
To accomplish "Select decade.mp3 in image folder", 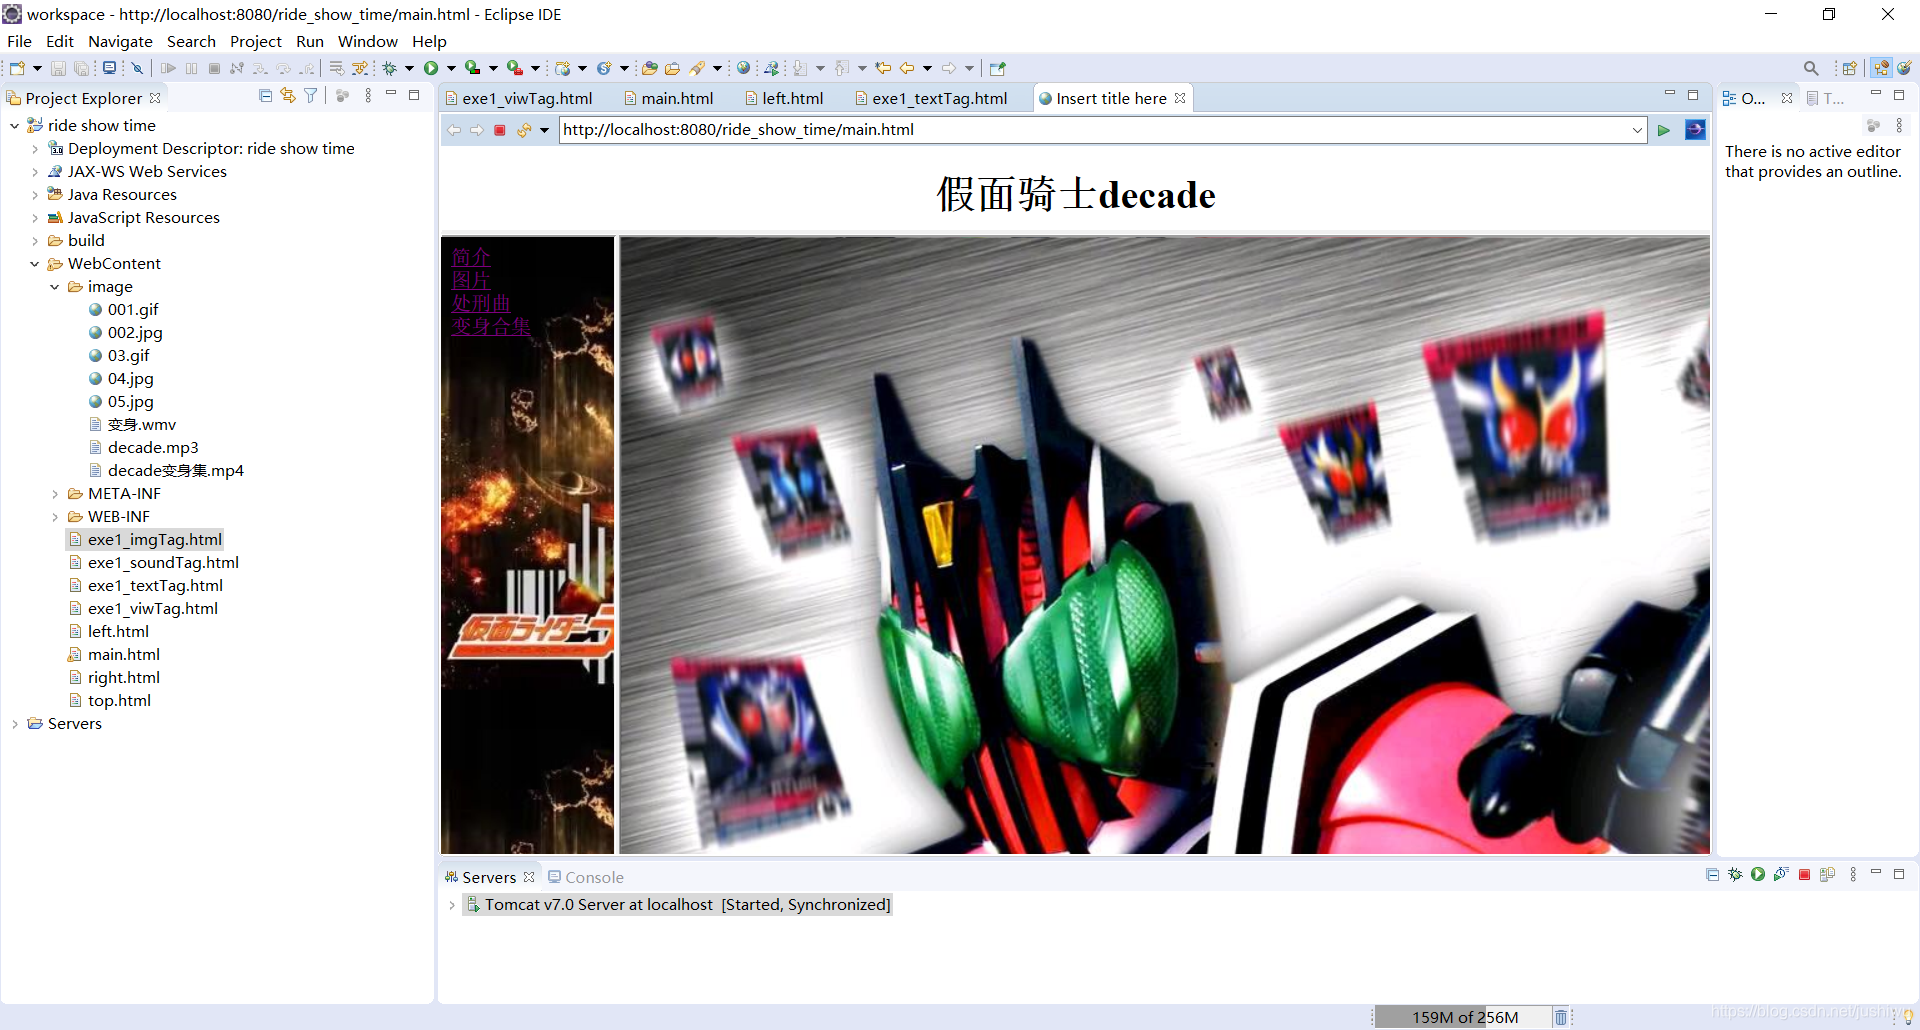I will [153, 448].
